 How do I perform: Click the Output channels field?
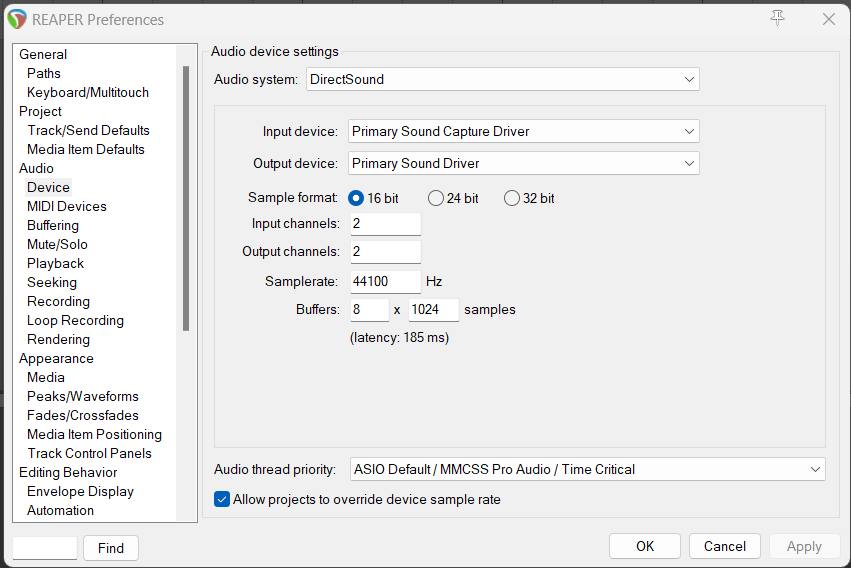[x=385, y=252]
